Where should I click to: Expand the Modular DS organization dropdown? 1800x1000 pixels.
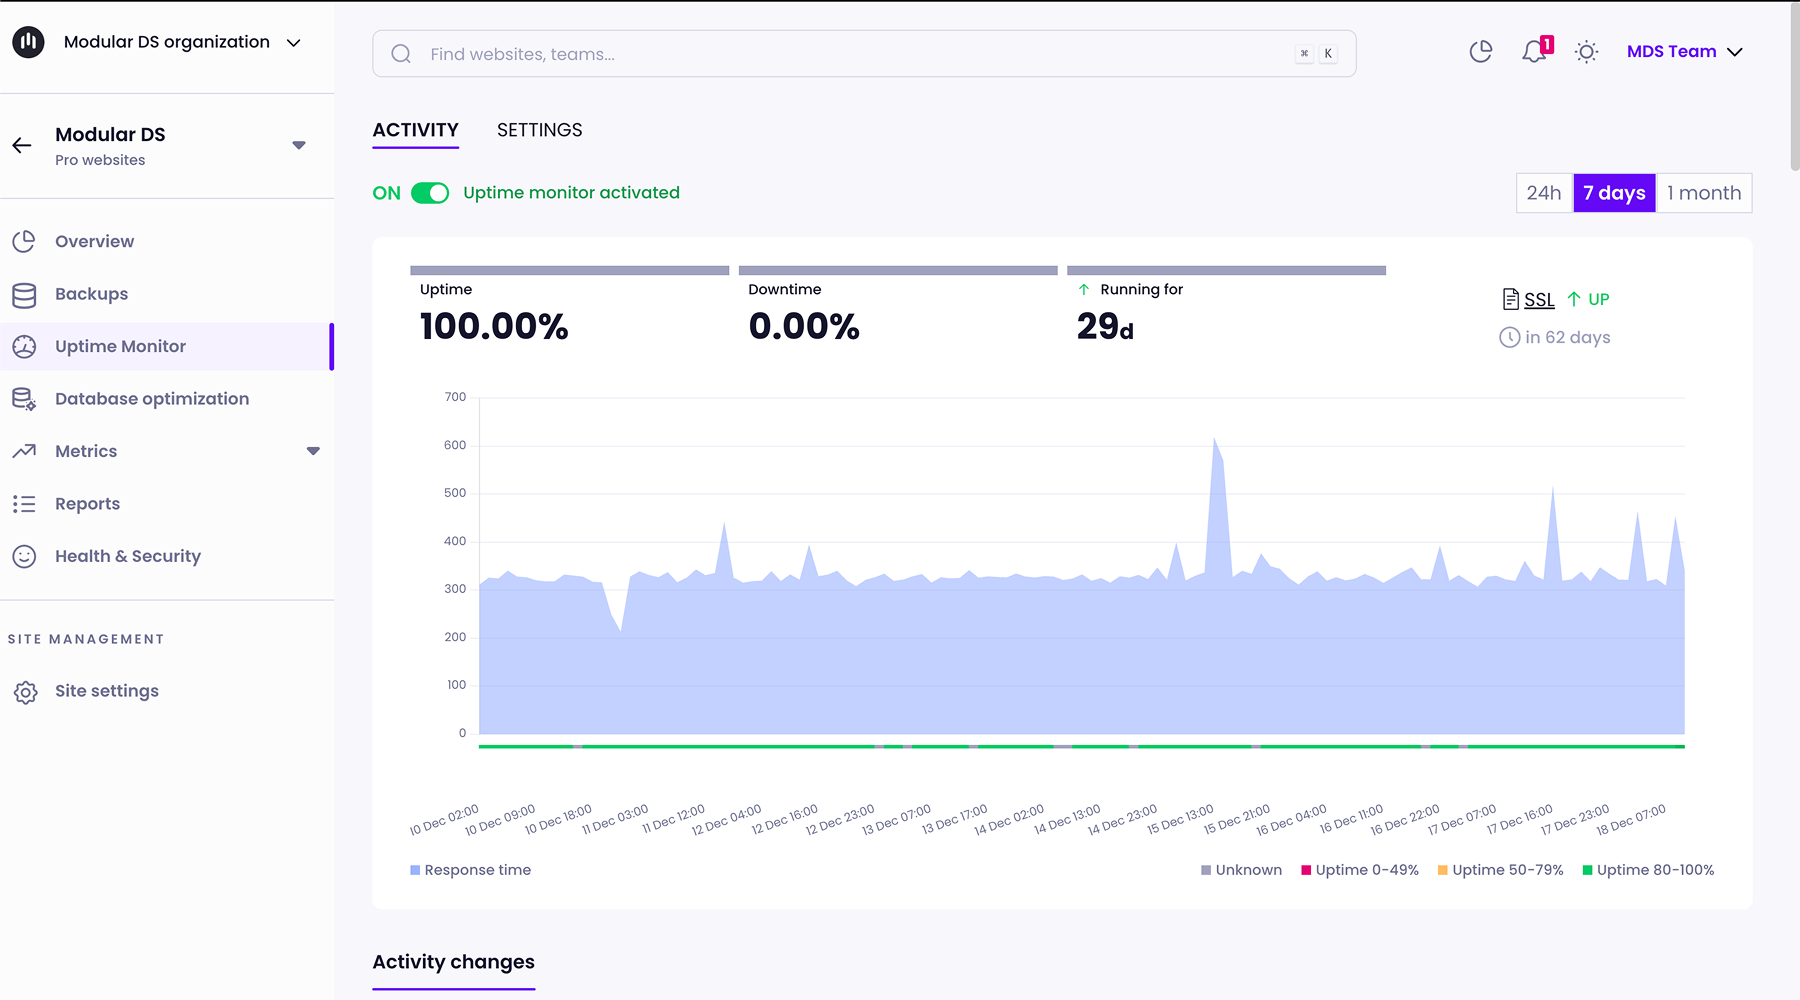pos(293,43)
